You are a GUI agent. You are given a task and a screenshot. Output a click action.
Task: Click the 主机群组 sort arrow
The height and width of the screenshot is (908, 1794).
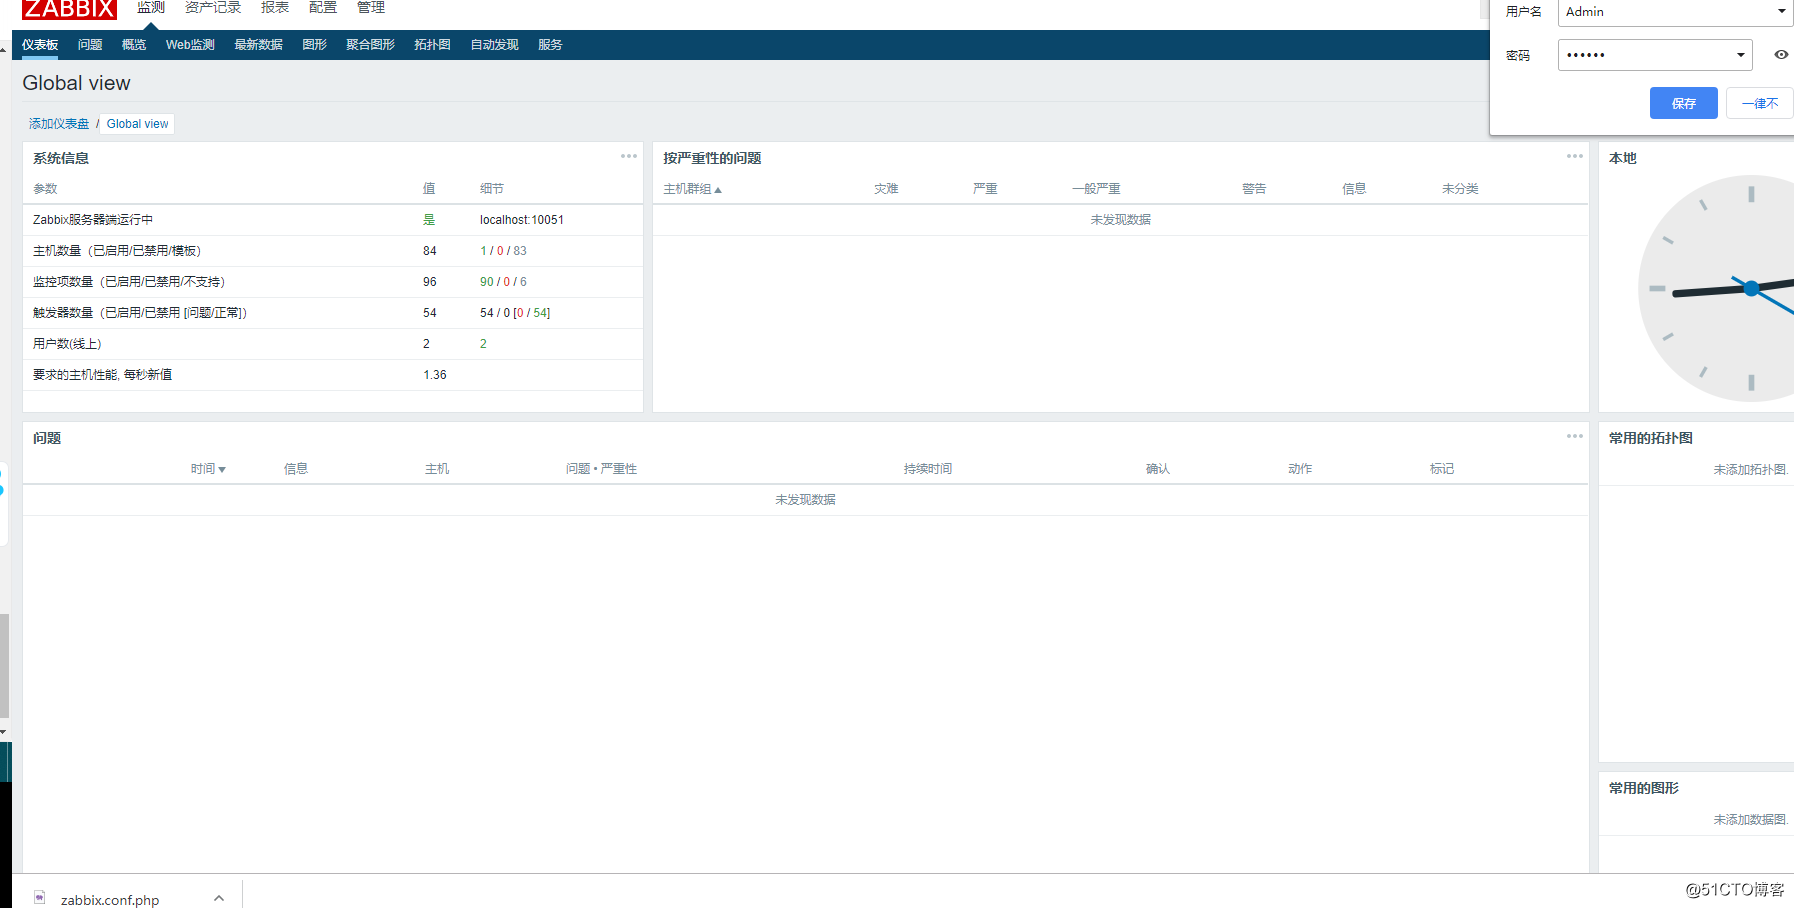pyautogui.click(x=718, y=188)
